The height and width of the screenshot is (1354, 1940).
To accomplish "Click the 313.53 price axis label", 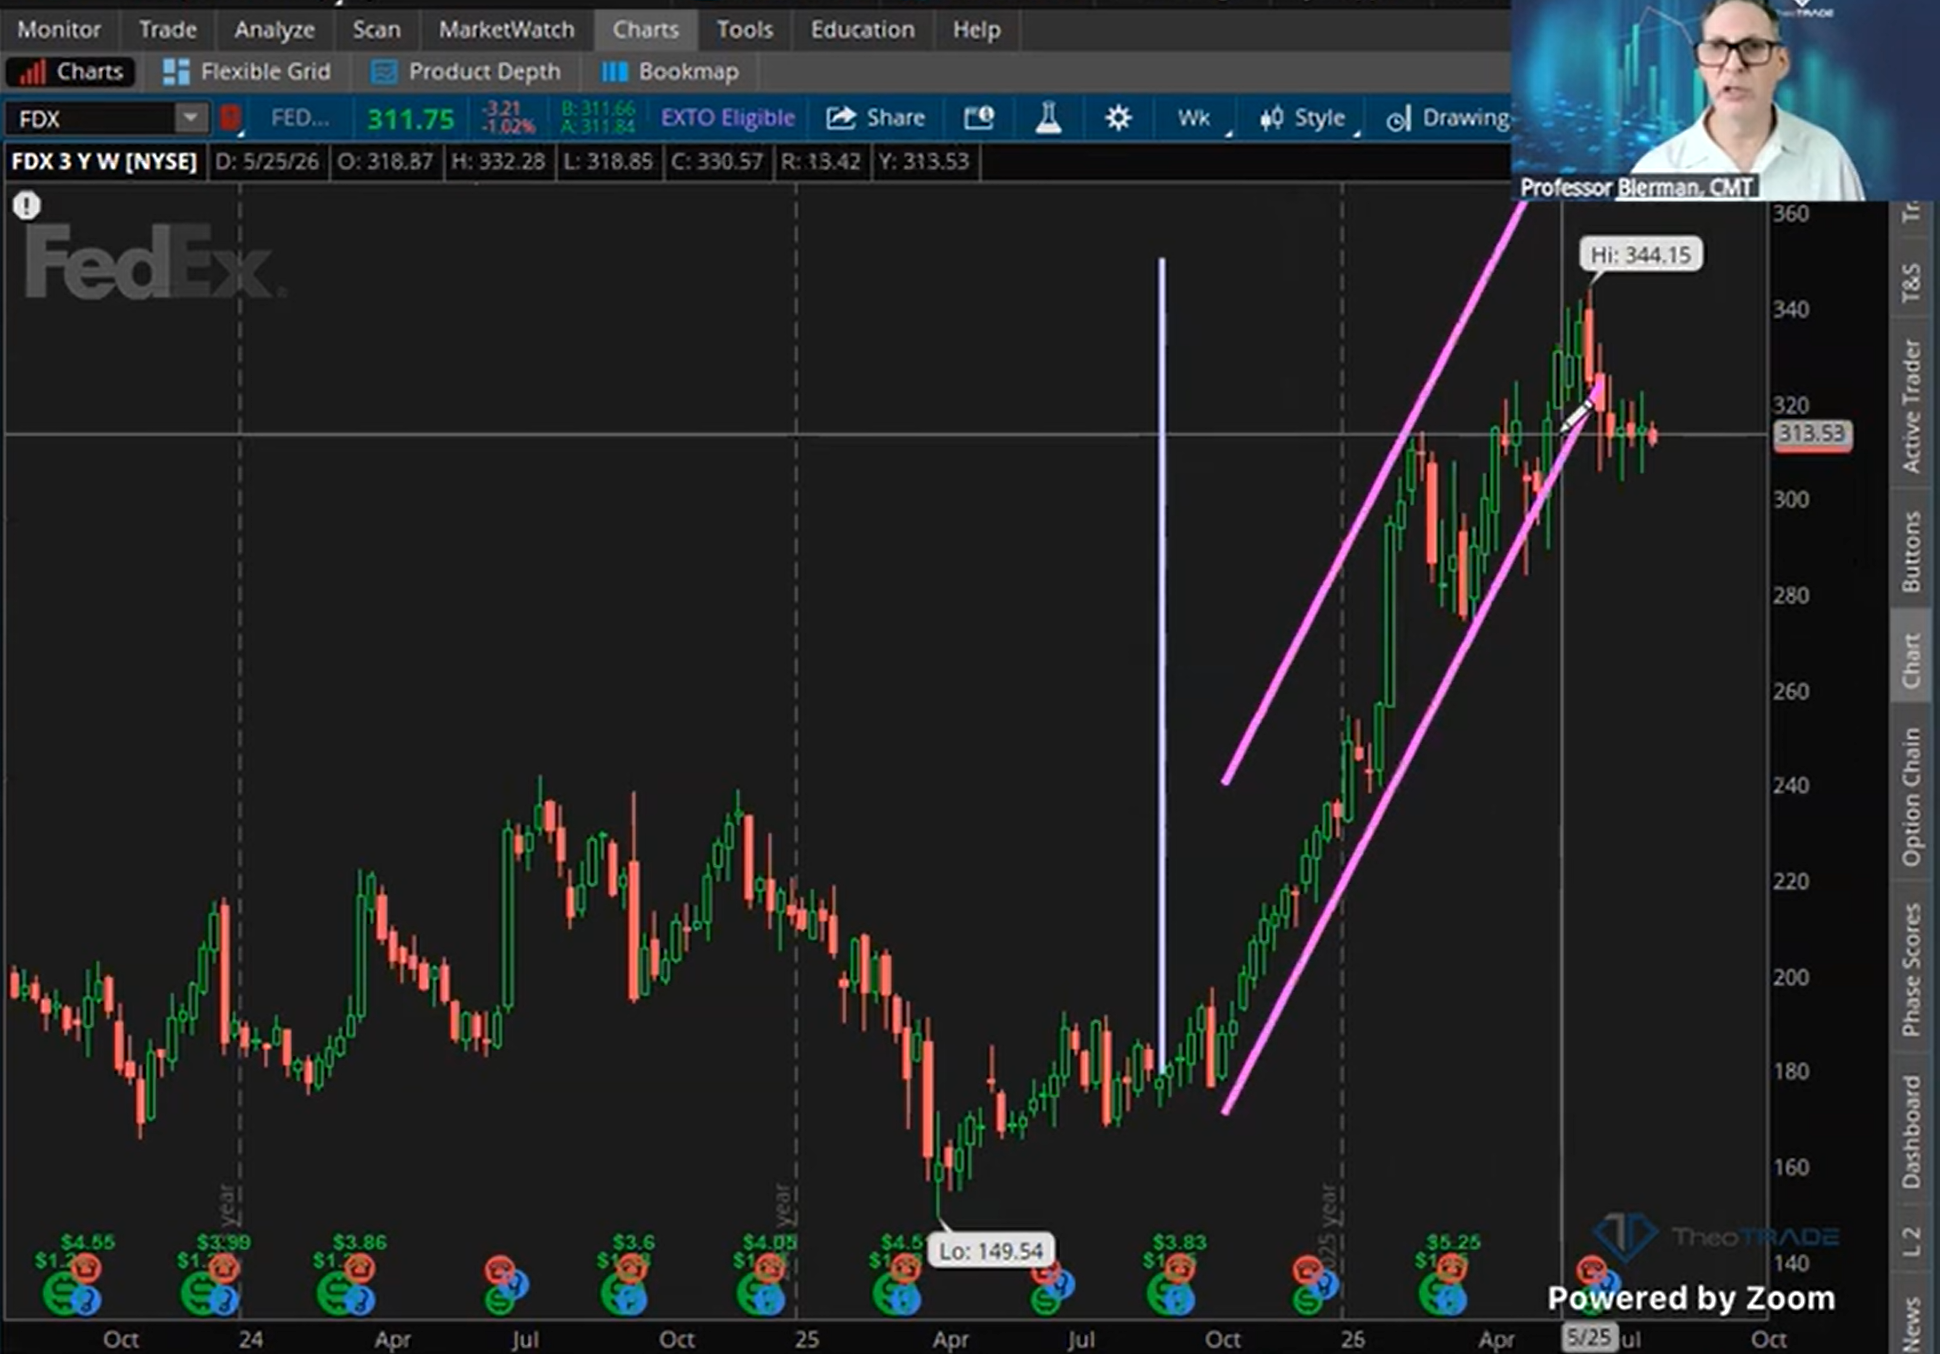I will coord(1812,434).
